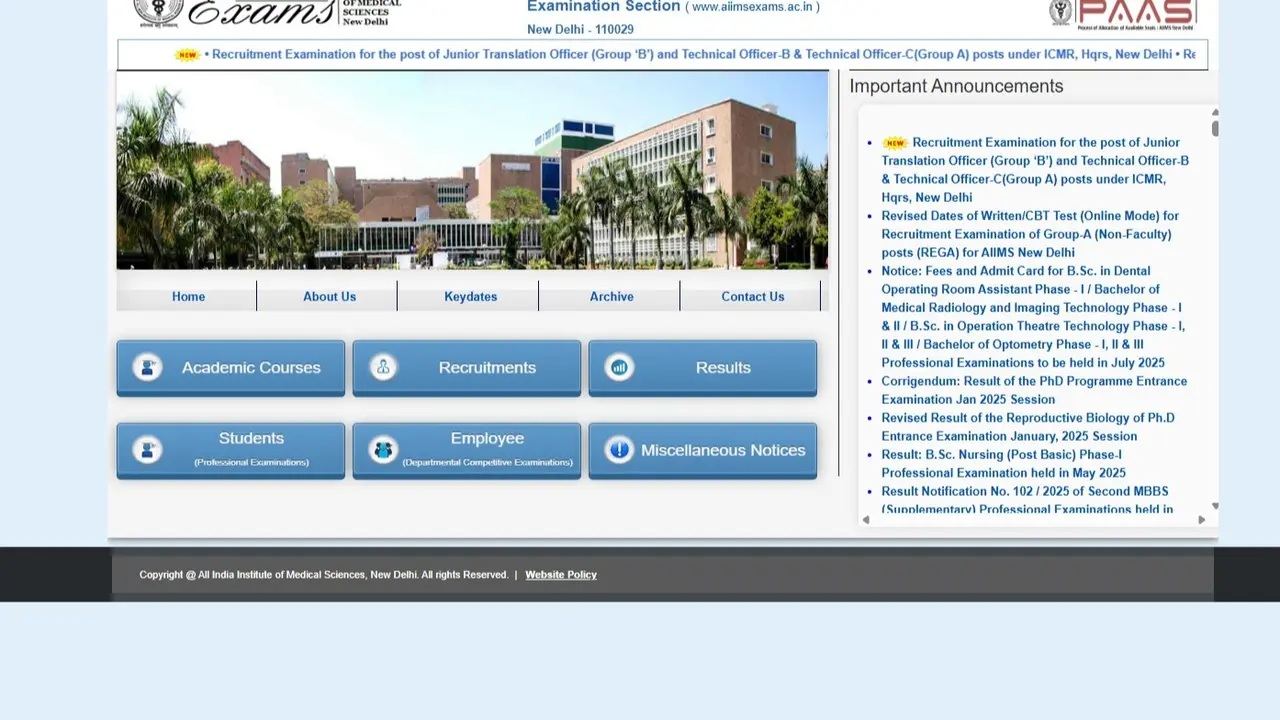Click the Miscellaneous Notices info icon
This screenshot has height=720, width=1280.
619,450
